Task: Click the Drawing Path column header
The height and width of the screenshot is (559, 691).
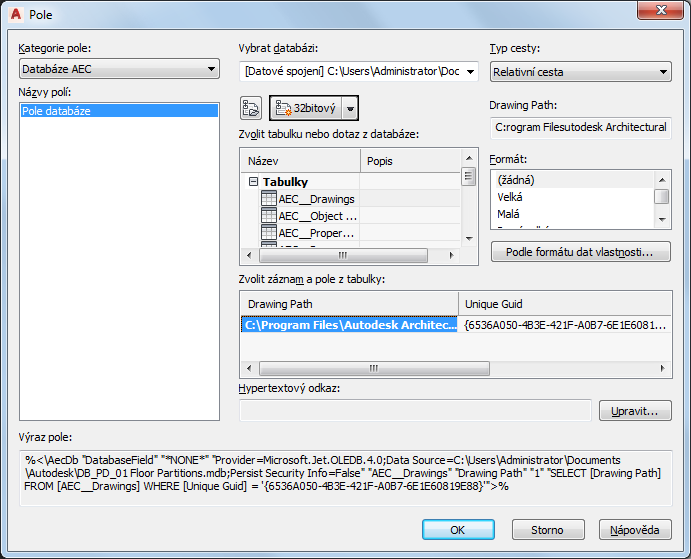Action: tap(349, 304)
